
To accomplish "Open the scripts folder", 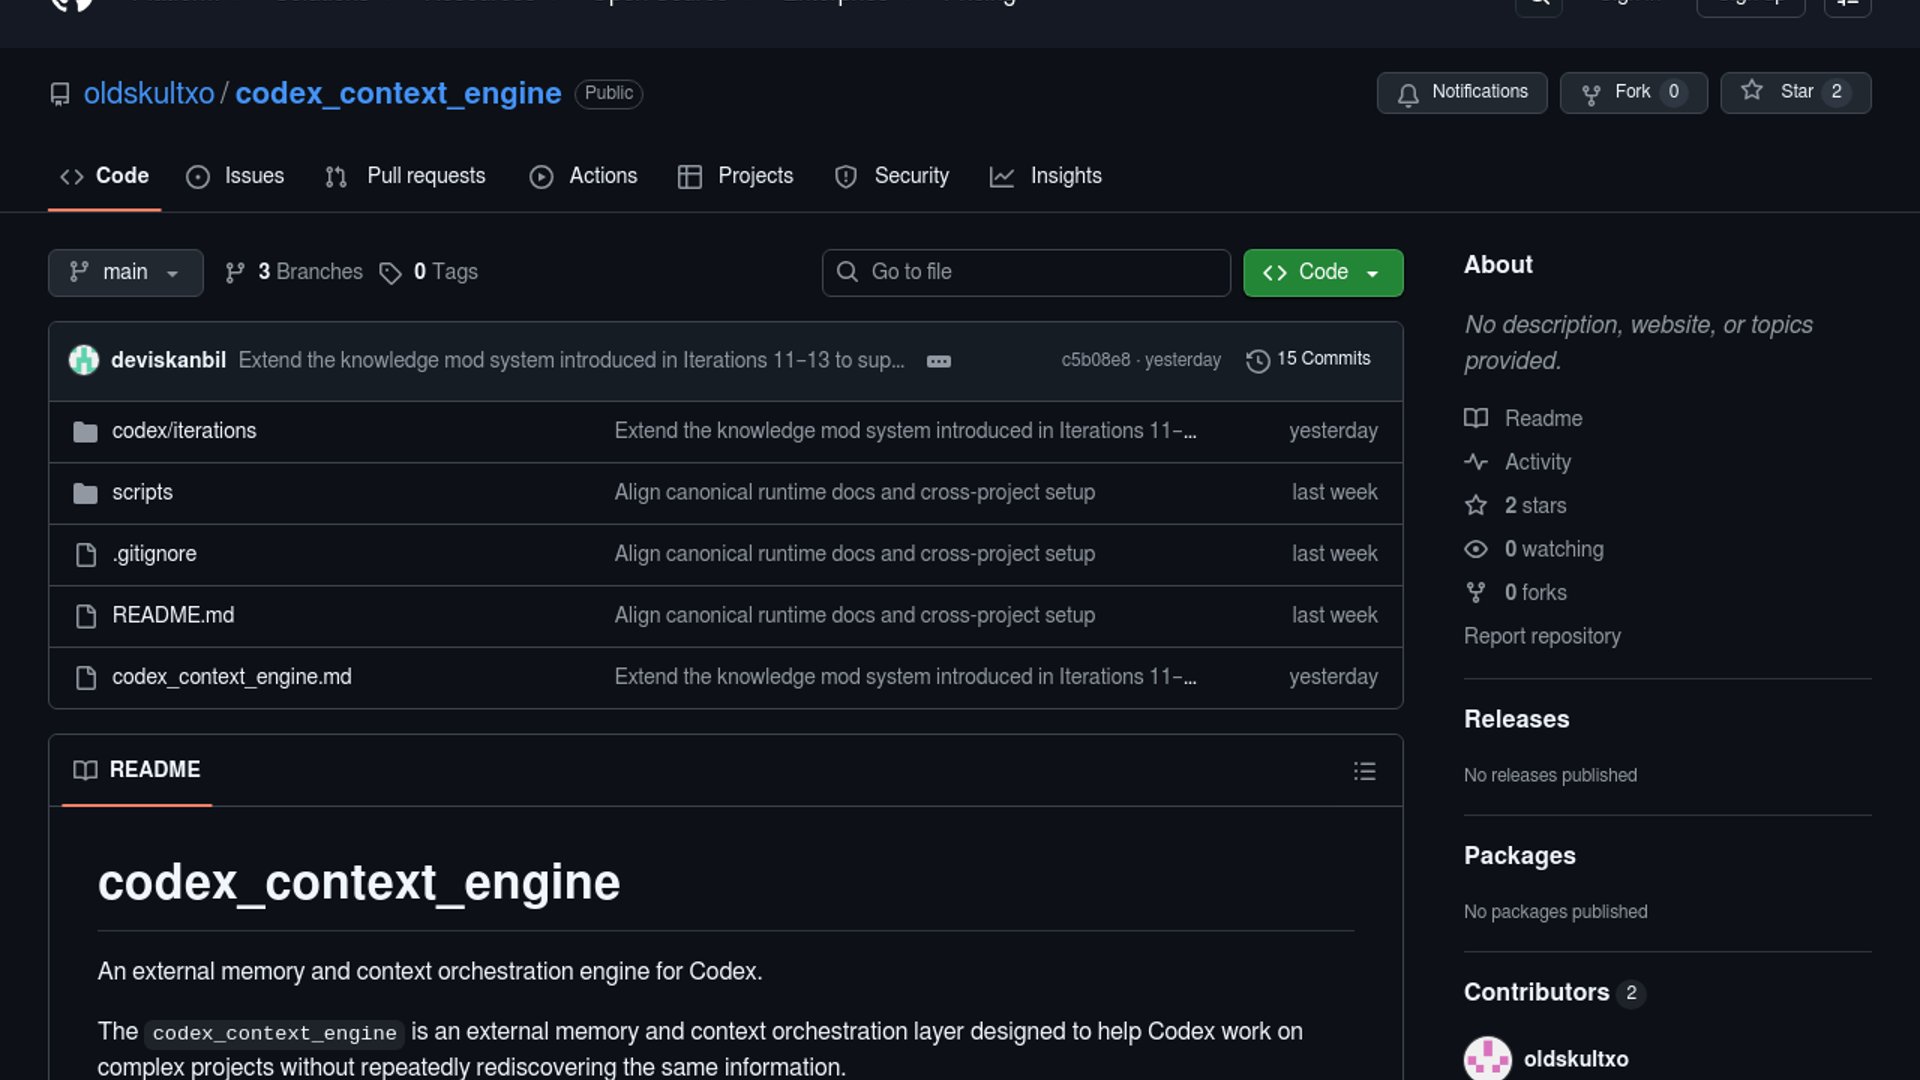I will [x=142, y=492].
